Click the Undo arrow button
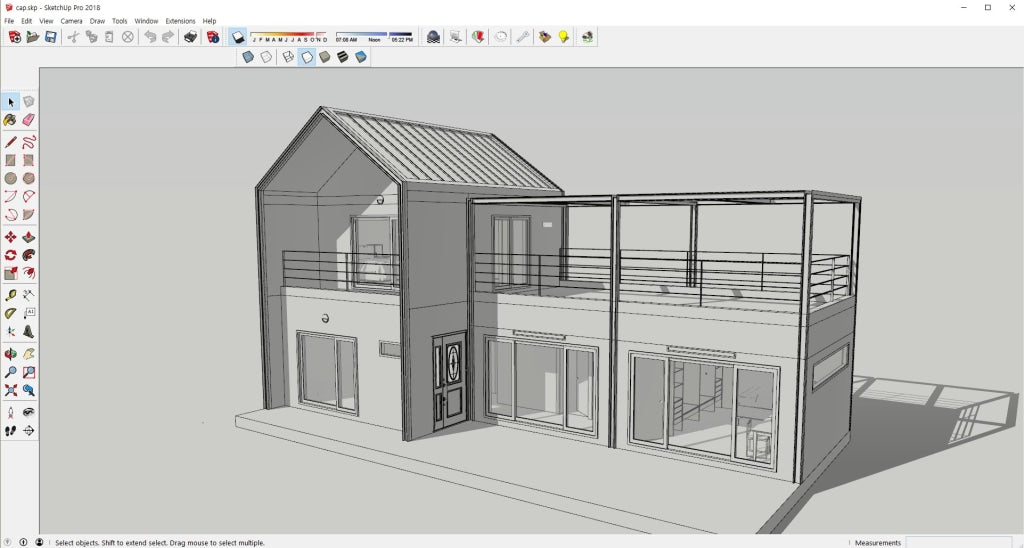 (x=150, y=37)
